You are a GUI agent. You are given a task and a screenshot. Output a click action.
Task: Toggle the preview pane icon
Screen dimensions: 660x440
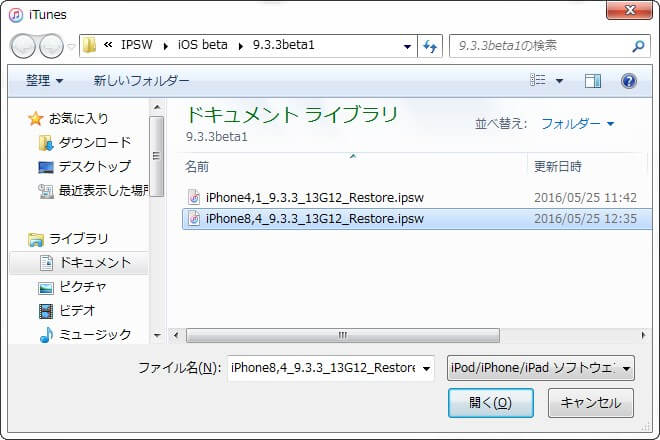point(593,80)
